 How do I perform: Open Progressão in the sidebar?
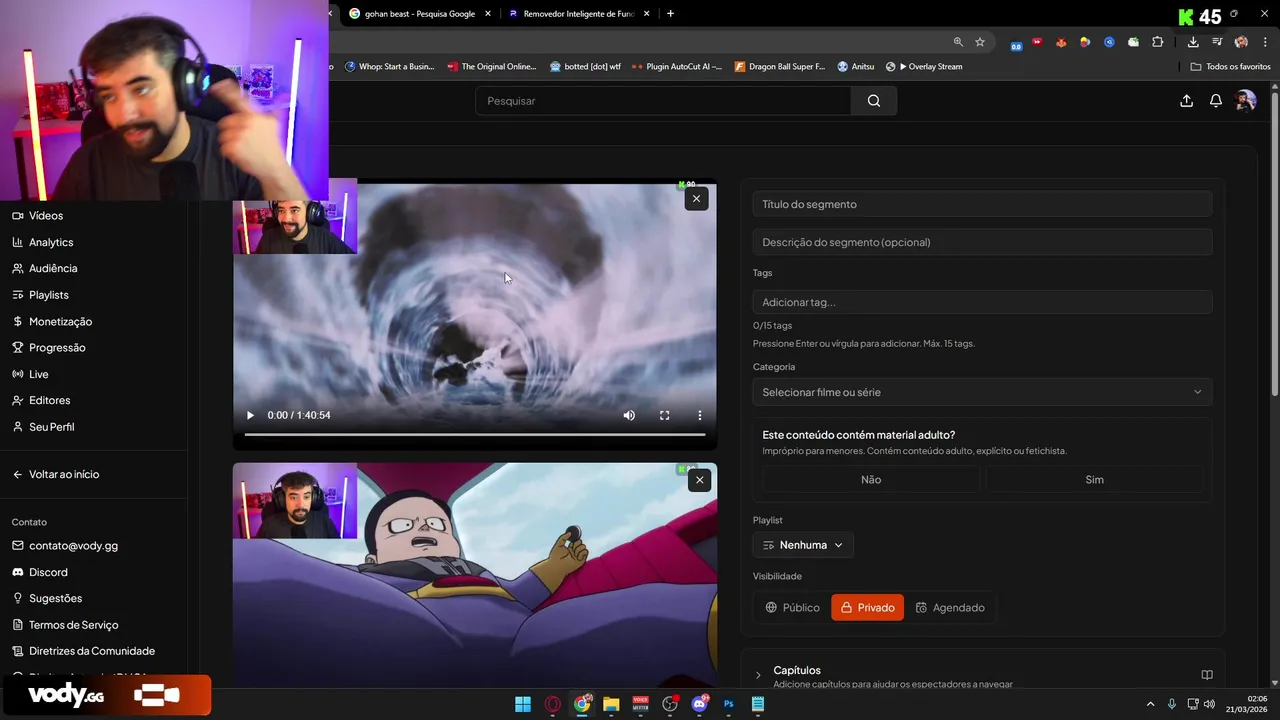pyautogui.click(x=49, y=348)
